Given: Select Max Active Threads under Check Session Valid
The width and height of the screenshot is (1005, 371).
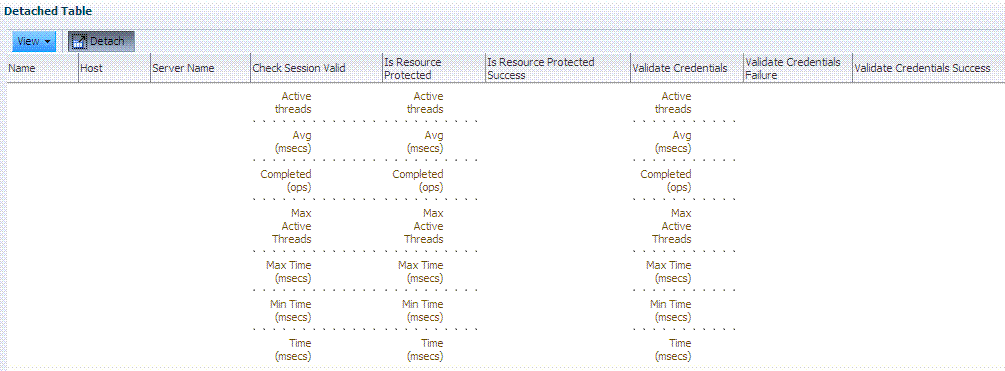Looking at the screenshot, I should pos(292,226).
